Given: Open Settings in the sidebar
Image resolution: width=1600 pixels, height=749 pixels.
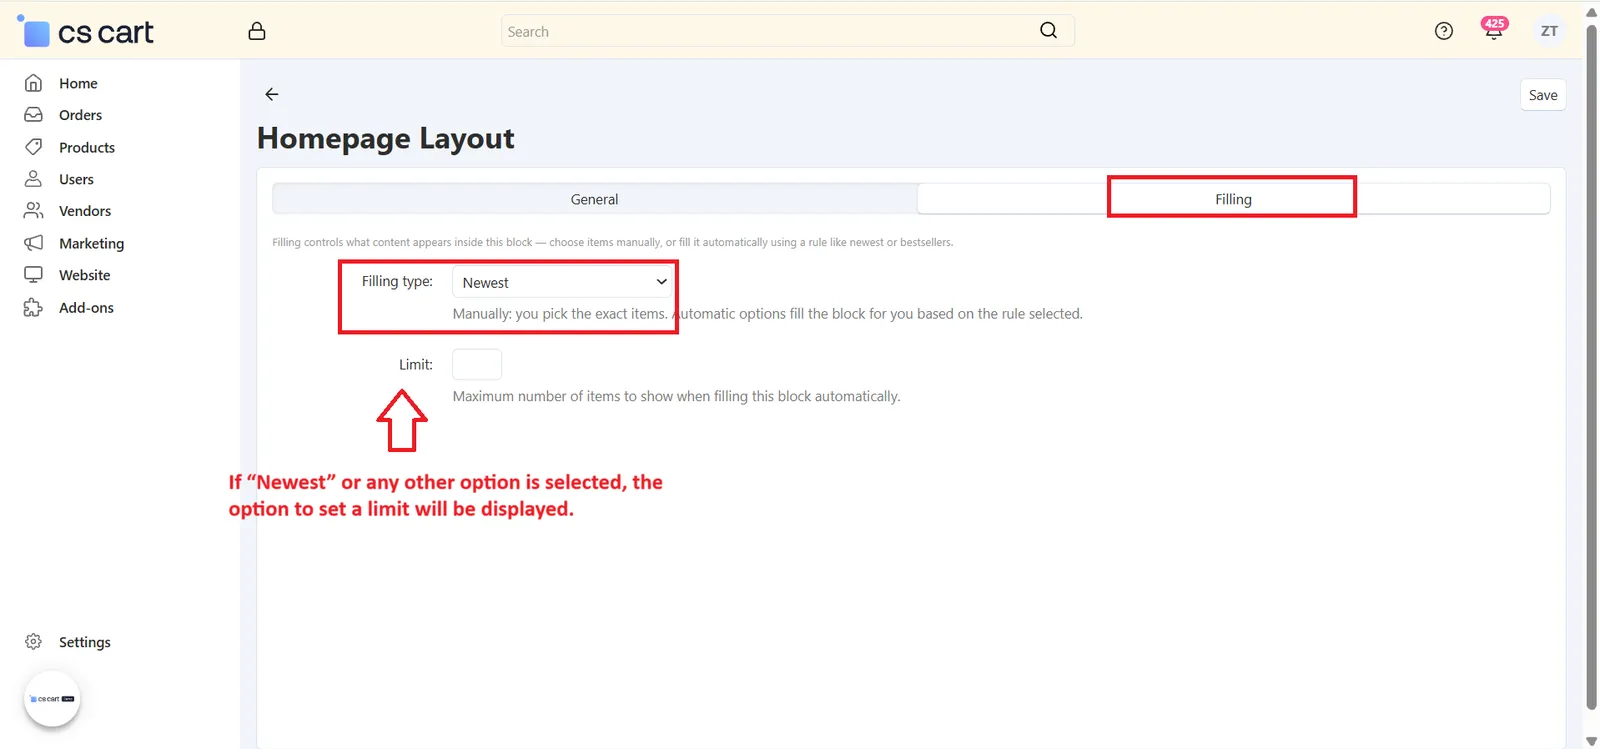Looking at the screenshot, I should (84, 642).
